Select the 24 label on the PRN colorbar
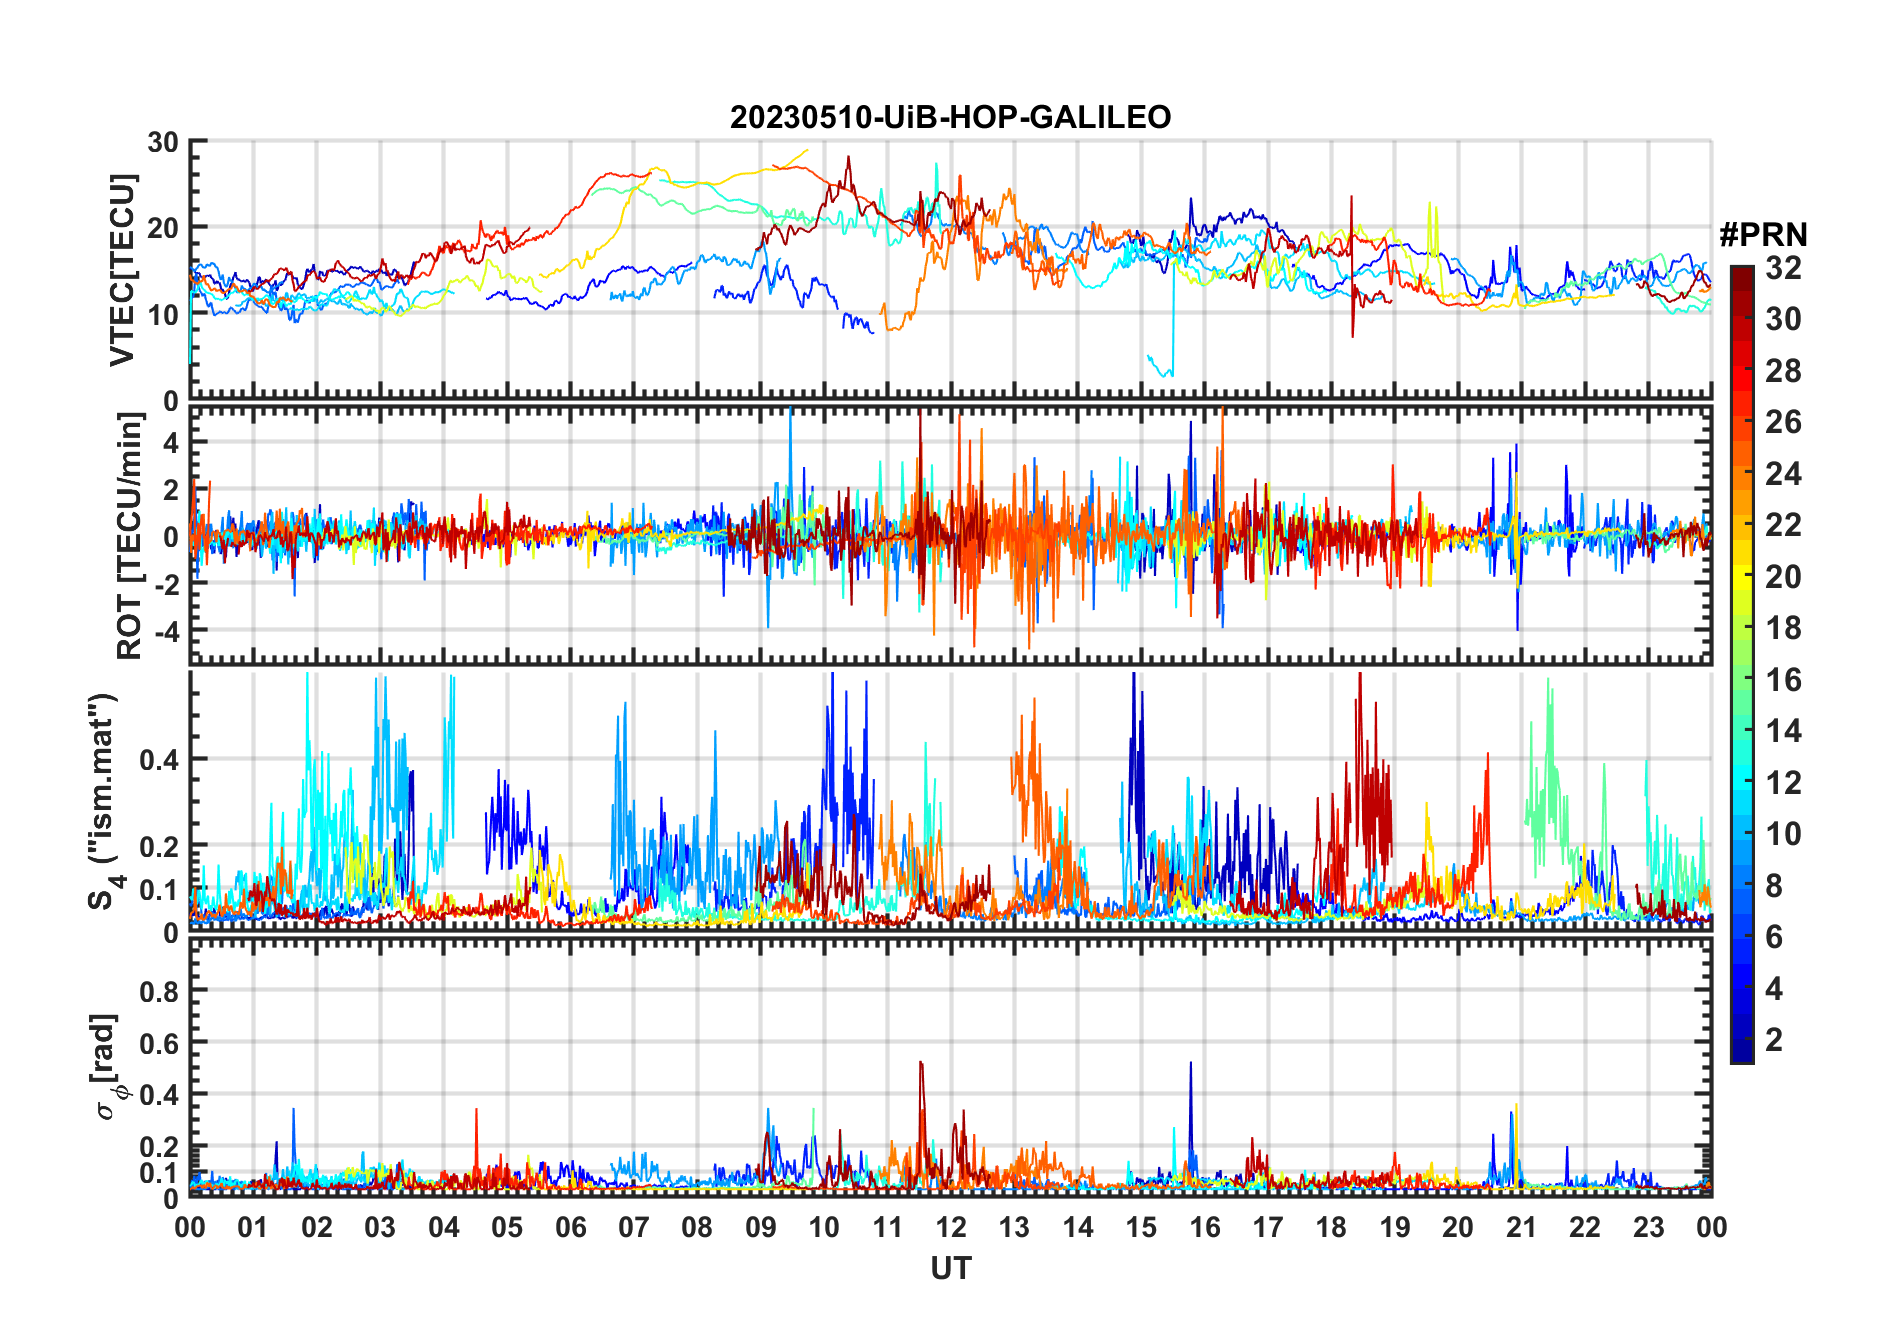The image size is (1902, 1330). pyautogui.click(x=1783, y=474)
